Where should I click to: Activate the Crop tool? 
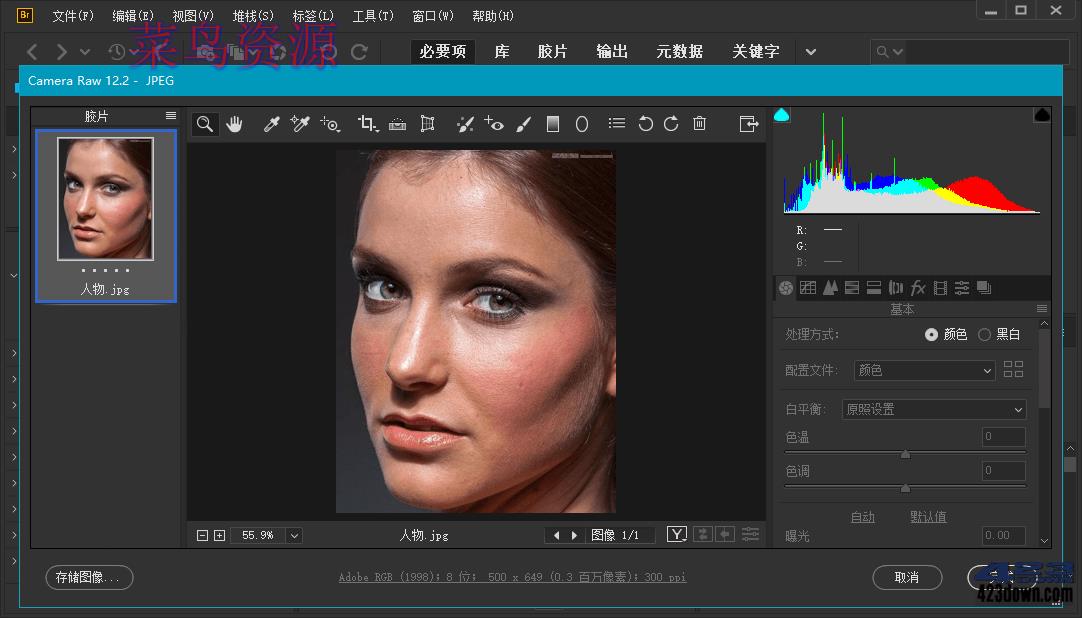[367, 124]
